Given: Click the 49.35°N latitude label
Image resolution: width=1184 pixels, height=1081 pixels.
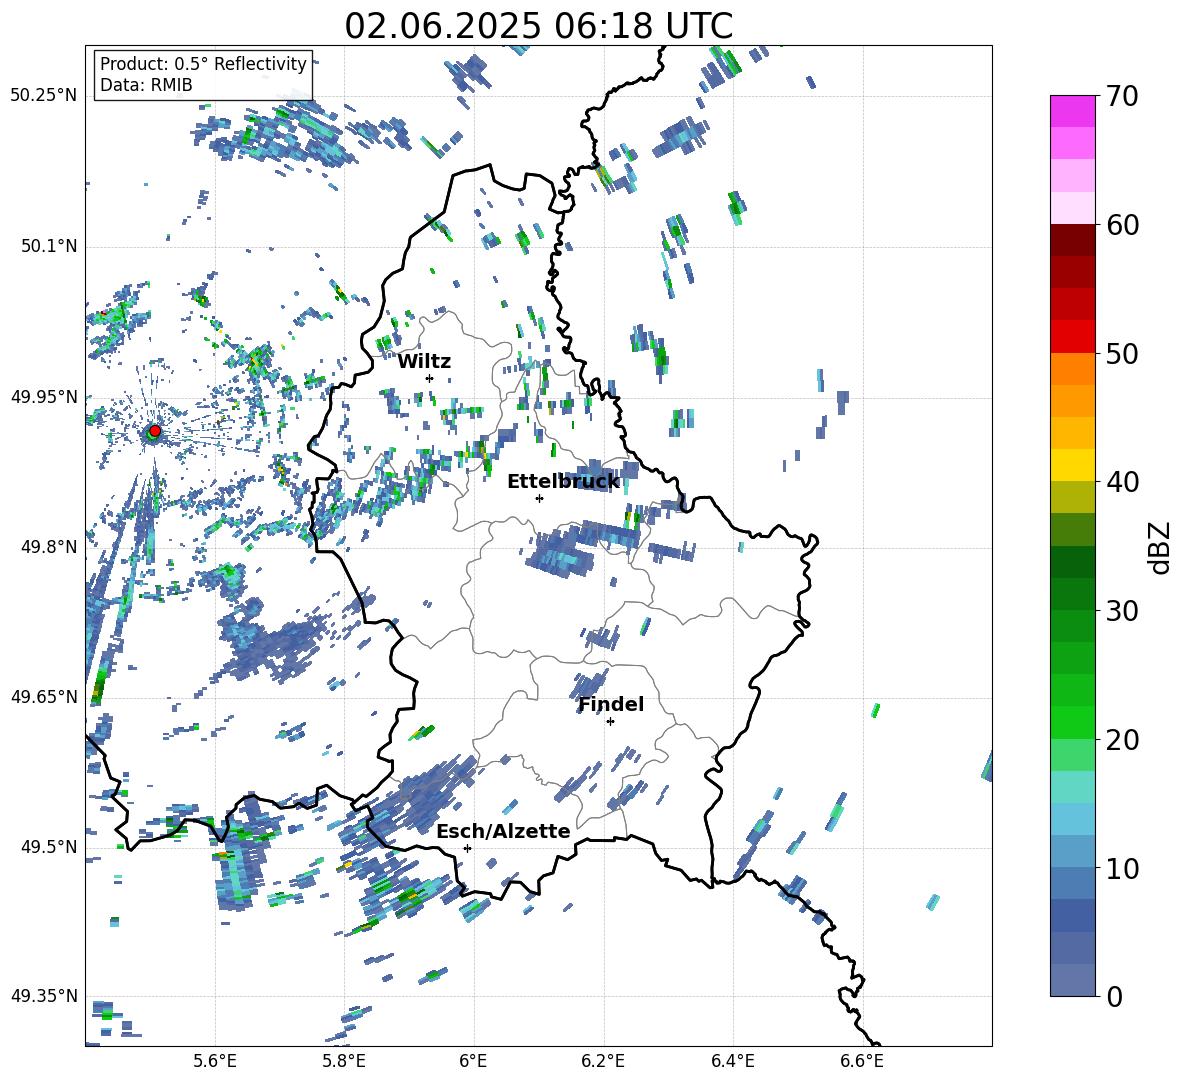Looking at the screenshot, I should tap(44, 996).
